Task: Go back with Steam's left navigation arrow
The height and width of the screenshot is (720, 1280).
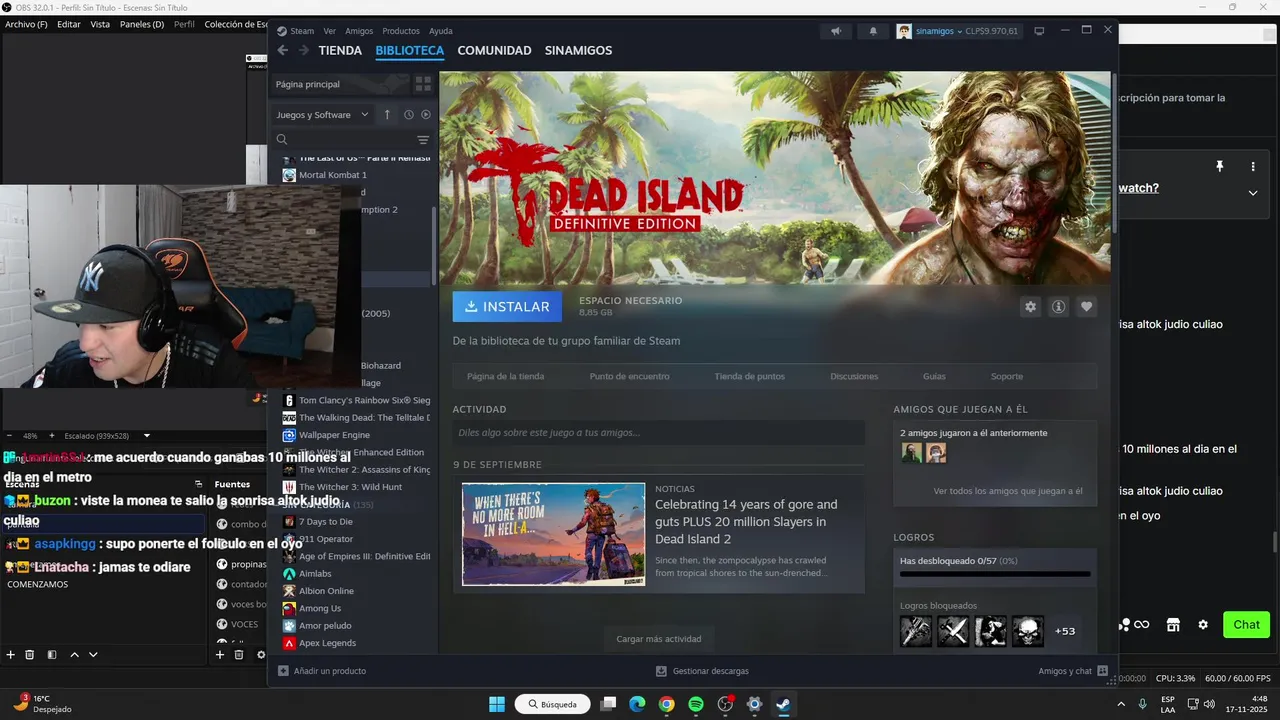Action: (x=282, y=50)
